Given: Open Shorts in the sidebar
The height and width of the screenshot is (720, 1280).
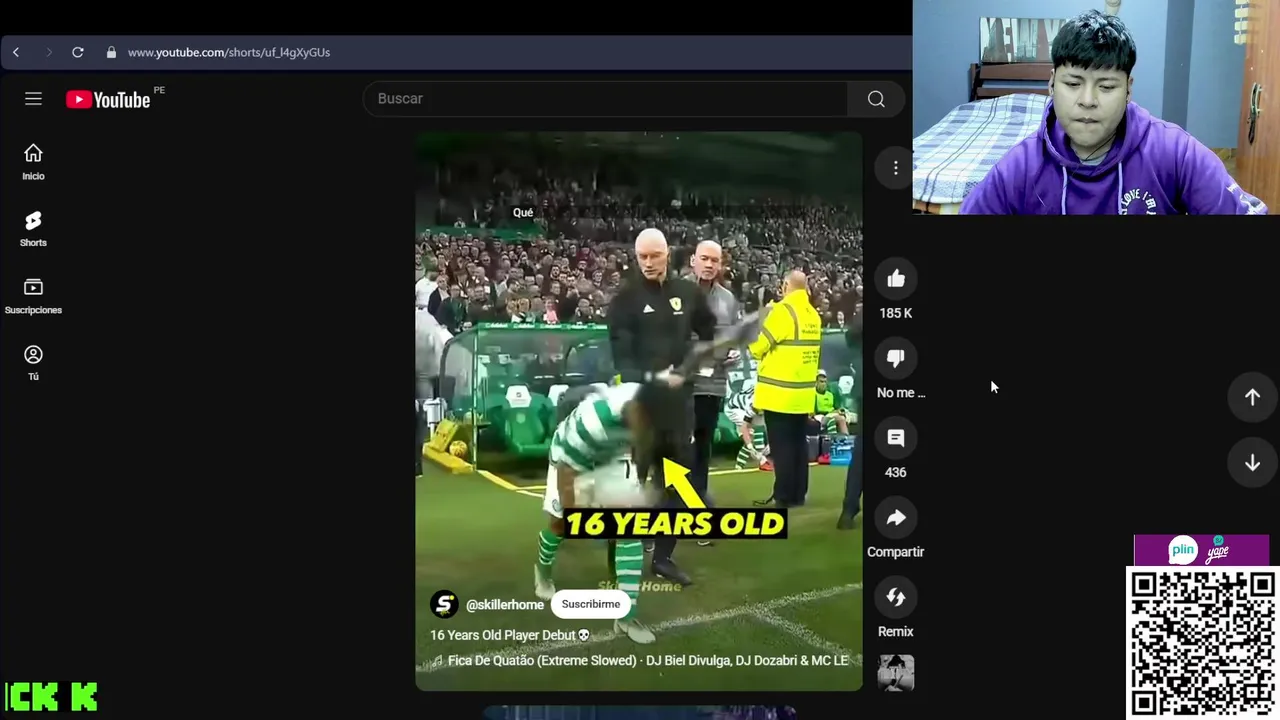Looking at the screenshot, I should 33,229.
